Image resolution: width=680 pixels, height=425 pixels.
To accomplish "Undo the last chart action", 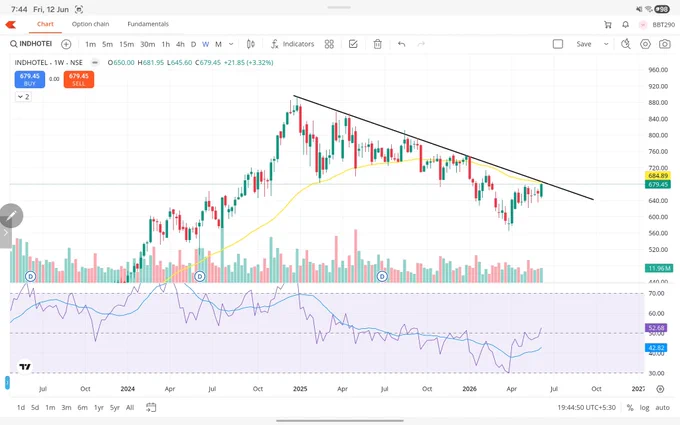I will [402, 44].
